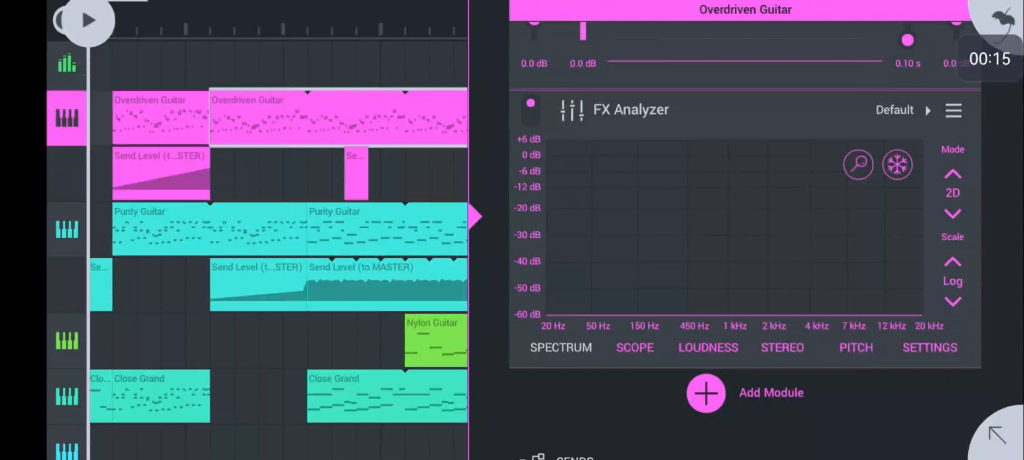Image resolution: width=1024 pixels, height=460 pixels.
Task: Select the outlined longer Overdriven Guitar clip
Action: tap(338, 117)
